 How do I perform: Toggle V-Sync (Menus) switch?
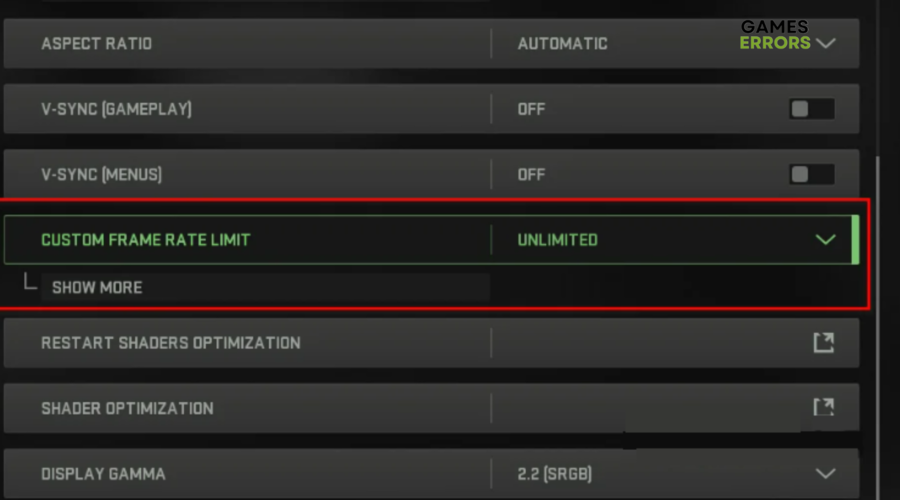pyautogui.click(x=810, y=175)
